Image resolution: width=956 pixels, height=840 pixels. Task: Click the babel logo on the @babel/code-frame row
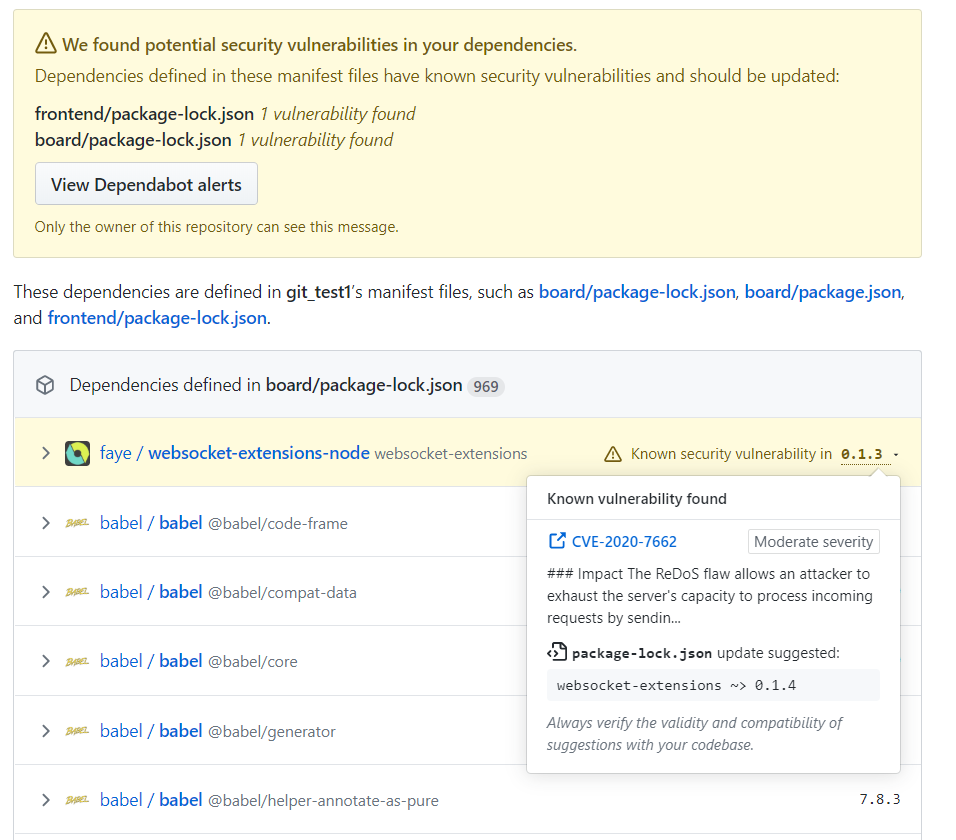click(x=77, y=523)
